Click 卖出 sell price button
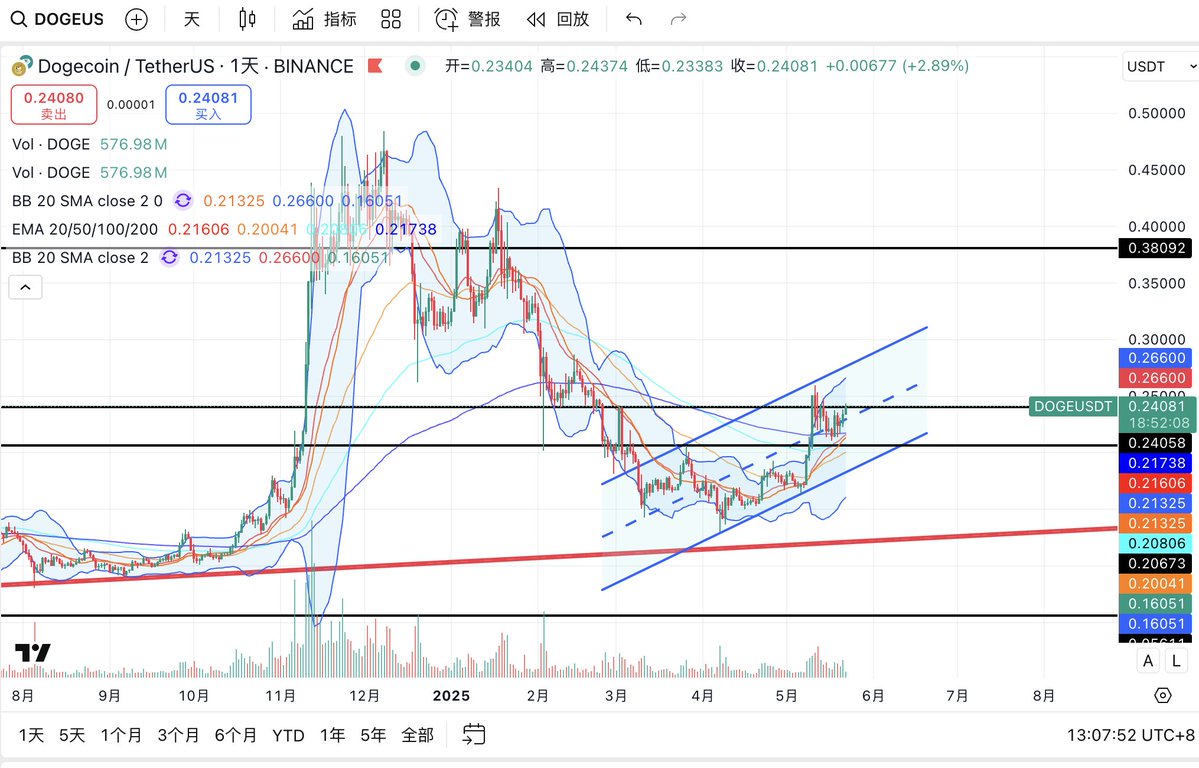The width and height of the screenshot is (1199, 768). (x=54, y=105)
